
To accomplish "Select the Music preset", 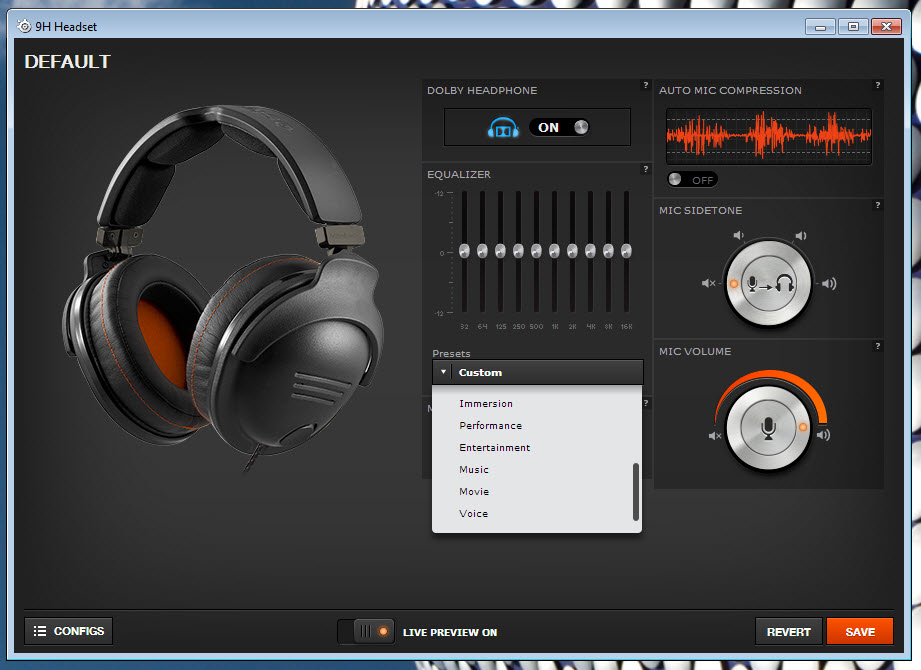I will tap(474, 470).
